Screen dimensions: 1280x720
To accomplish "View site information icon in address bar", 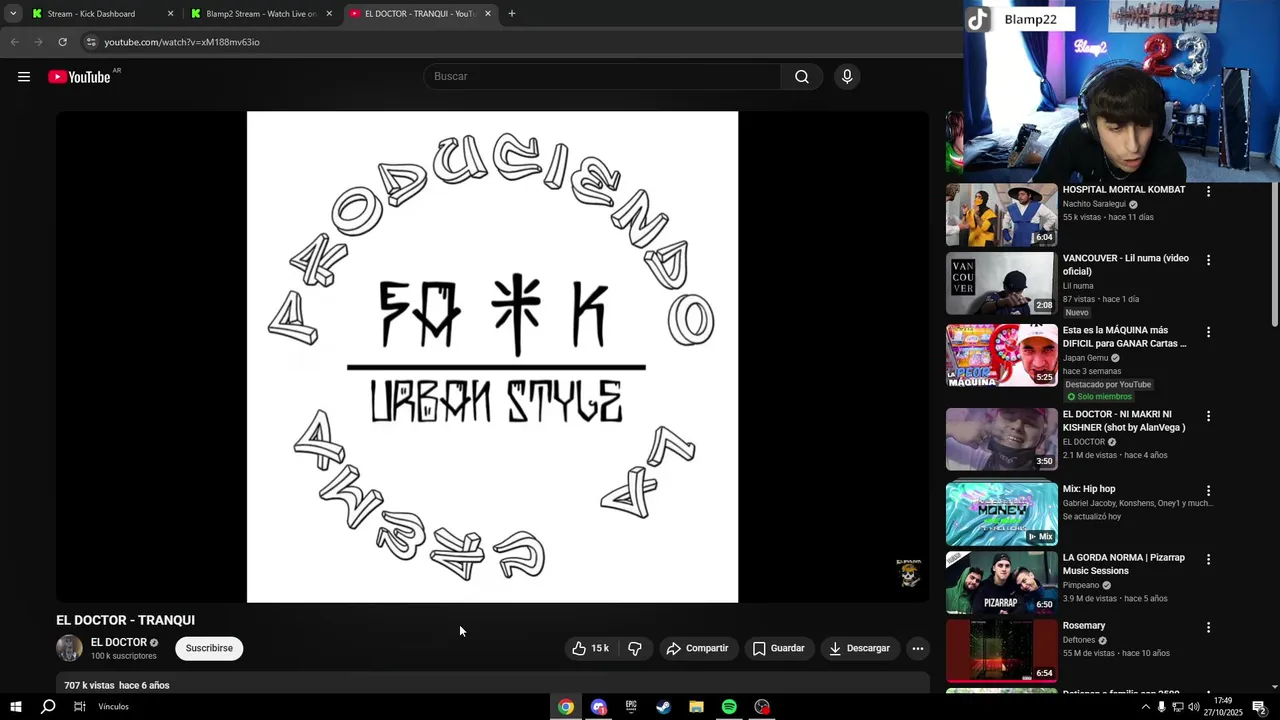I will pyautogui.click(x=91, y=42).
